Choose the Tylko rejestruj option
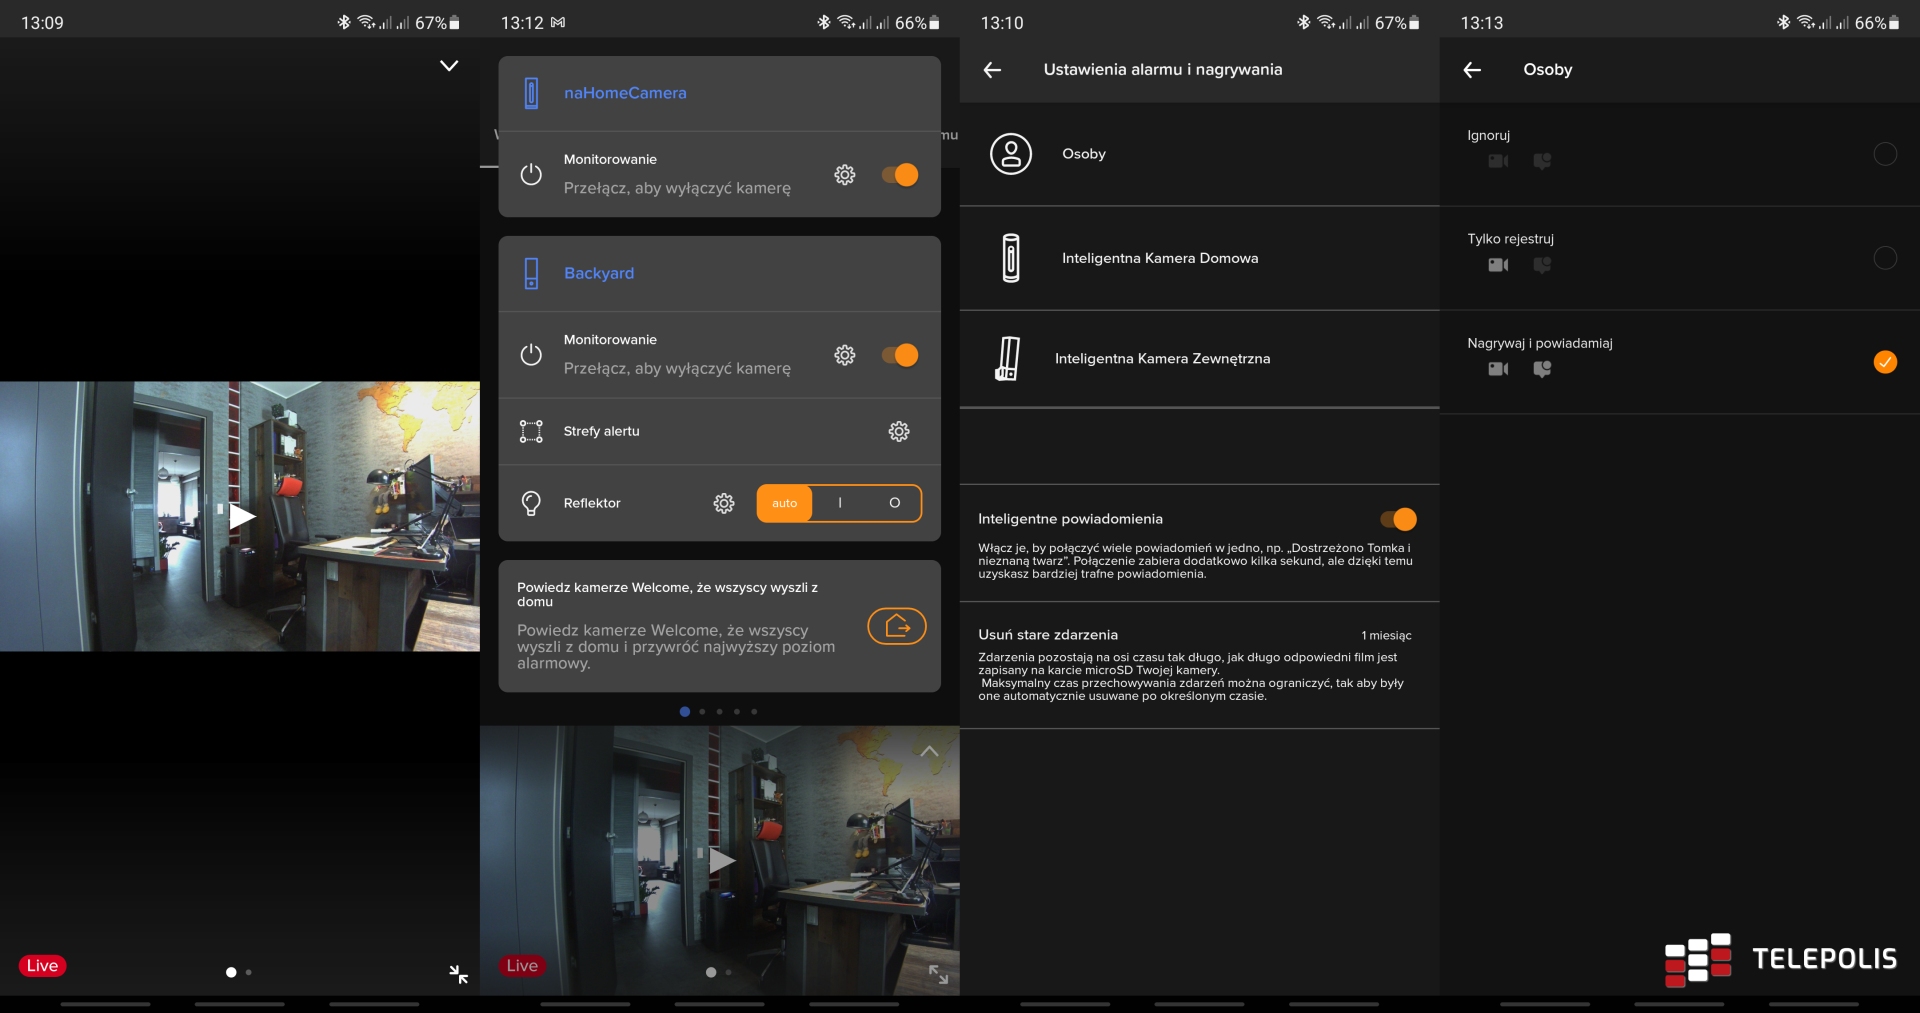 1884,258
